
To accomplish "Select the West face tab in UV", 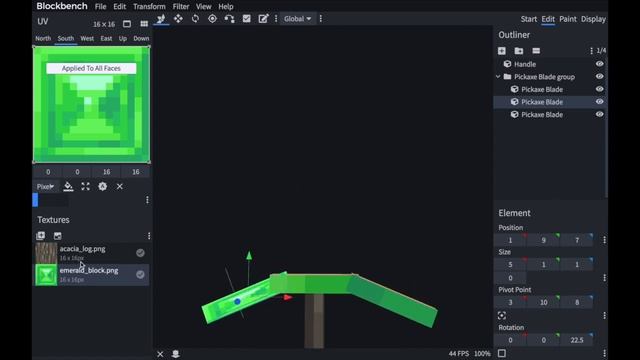I will 87,38.
